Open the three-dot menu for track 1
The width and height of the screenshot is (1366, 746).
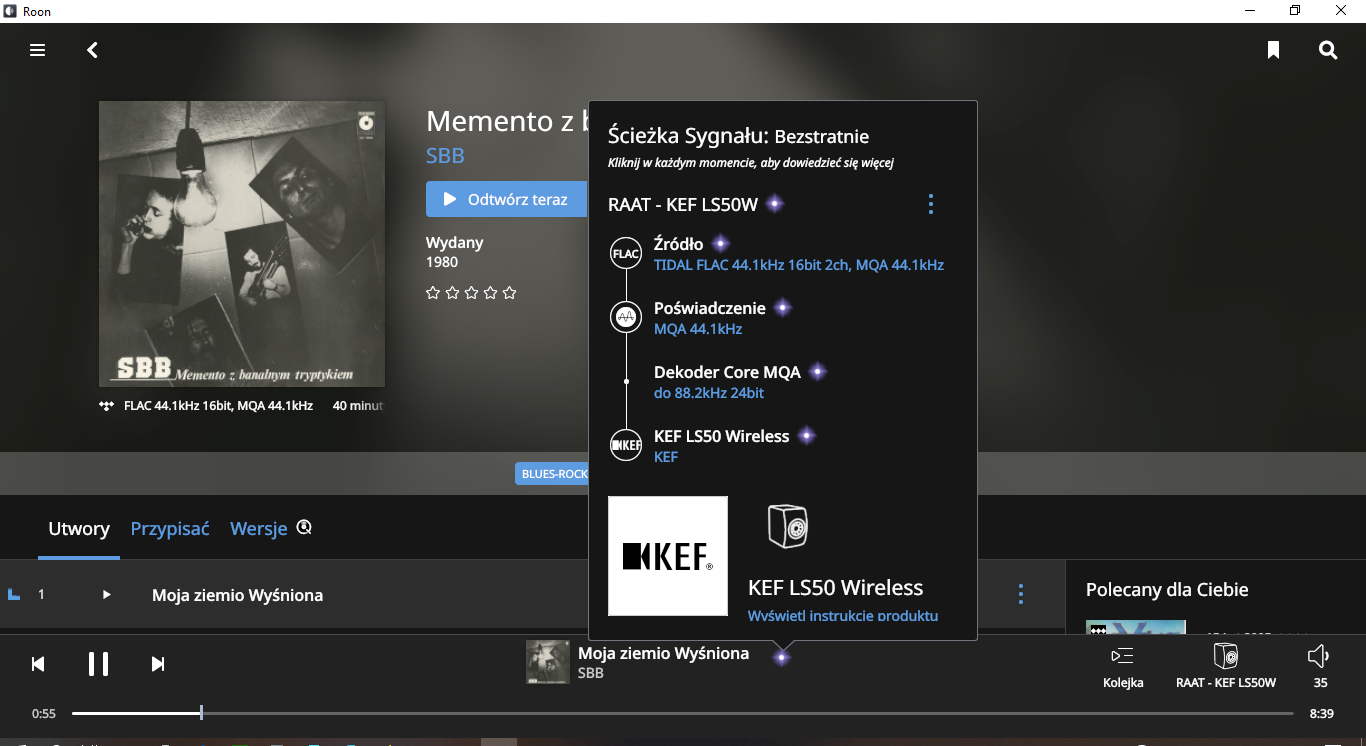(1021, 594)
